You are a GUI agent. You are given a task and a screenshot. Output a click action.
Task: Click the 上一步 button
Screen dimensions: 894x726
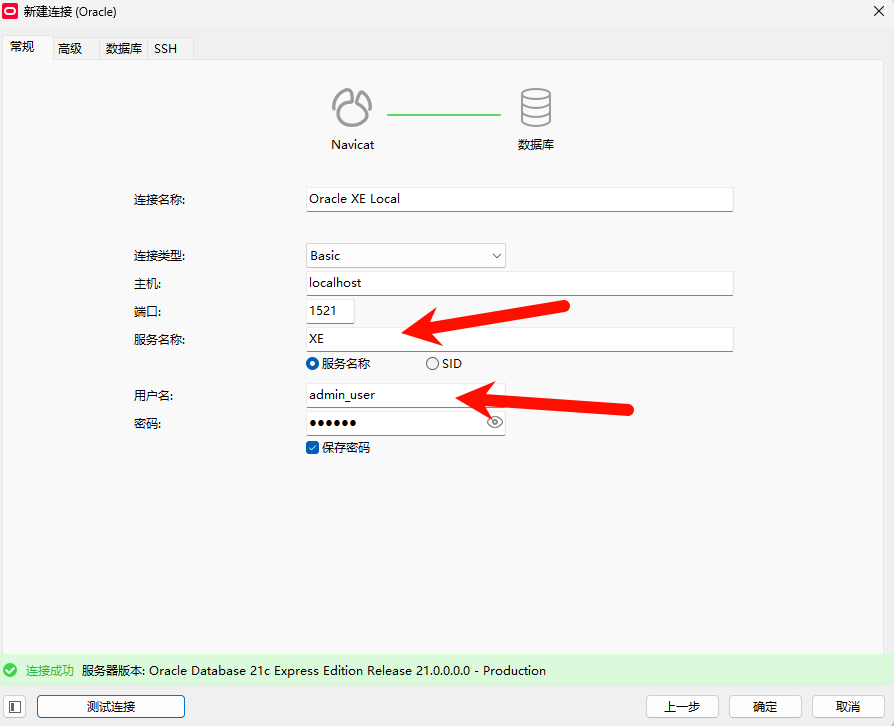[x=682, y=707]
